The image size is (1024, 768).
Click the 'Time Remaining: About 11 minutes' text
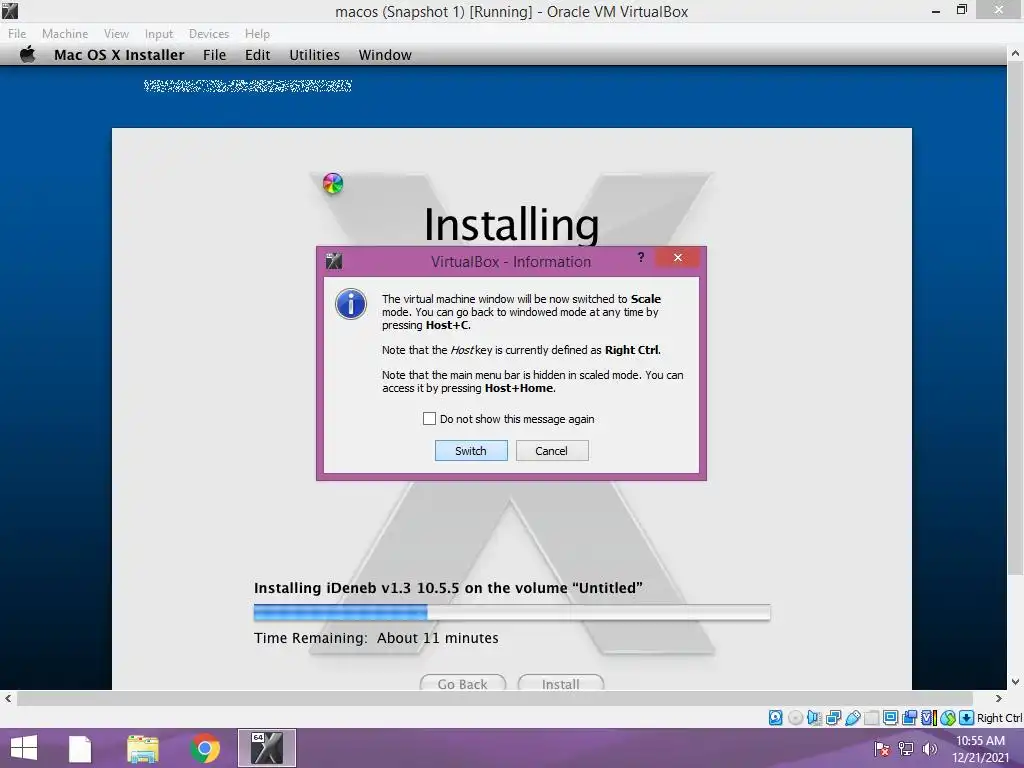376,638
